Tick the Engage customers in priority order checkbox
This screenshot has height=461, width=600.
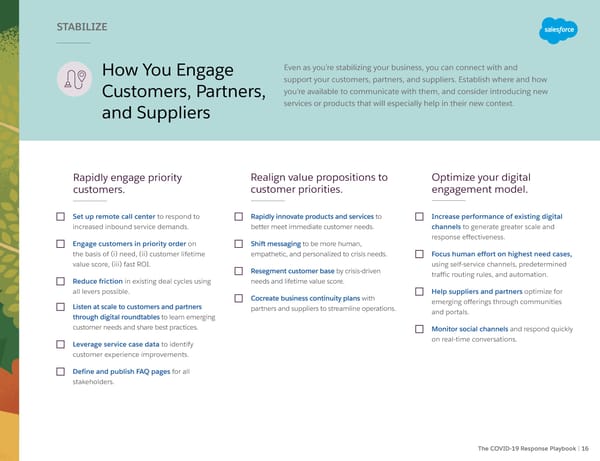click(x=61, y=244)
